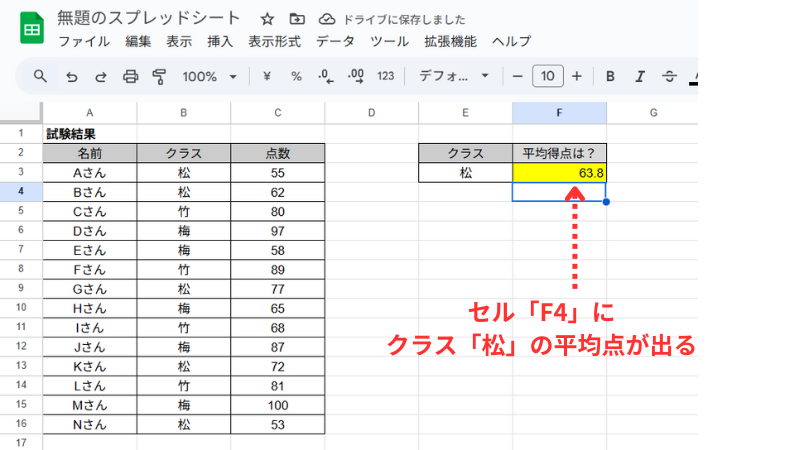Open the 編集 menu
This screenshot has width=800, height=450.
138,42
